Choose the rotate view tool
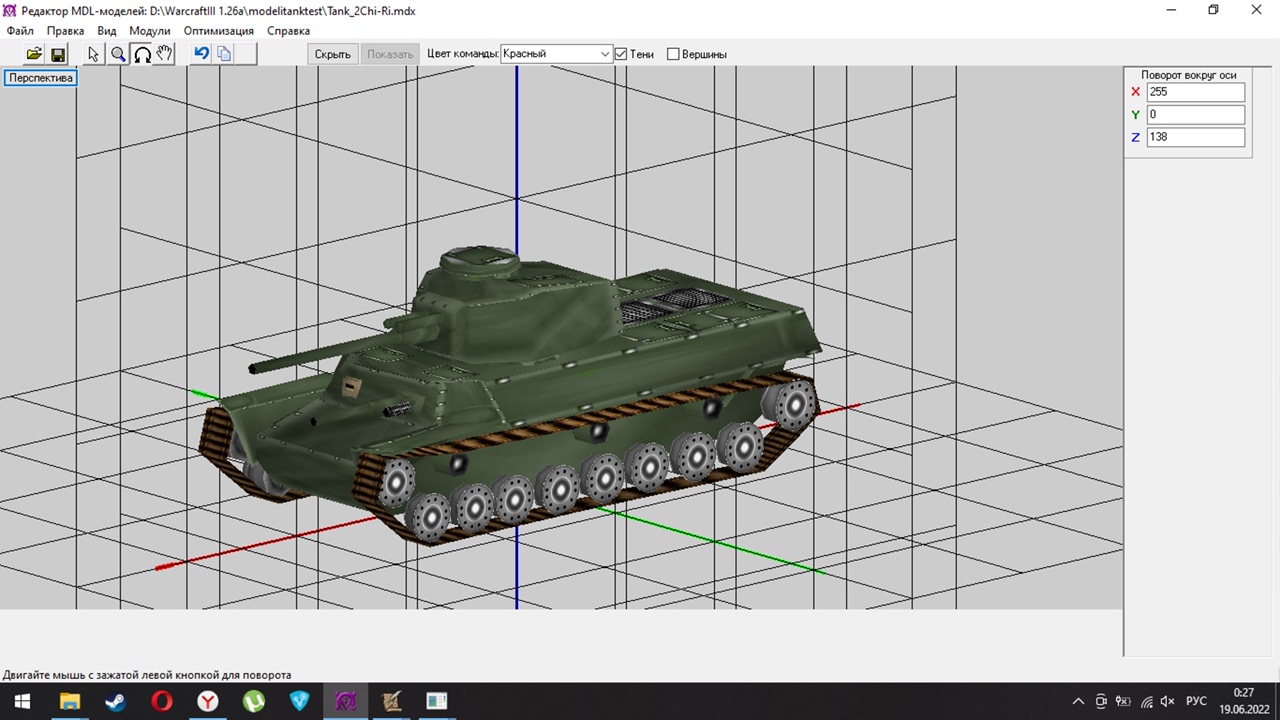The image size is (1280, 720). (x=142, y=54)
